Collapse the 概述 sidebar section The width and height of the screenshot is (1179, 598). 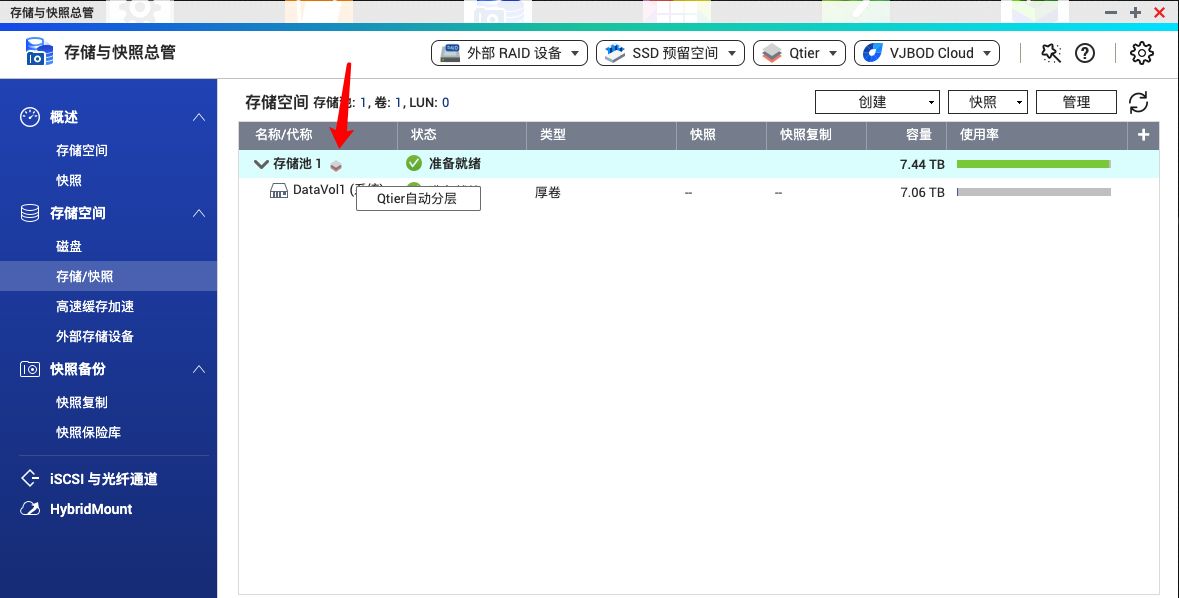point(199,118)
